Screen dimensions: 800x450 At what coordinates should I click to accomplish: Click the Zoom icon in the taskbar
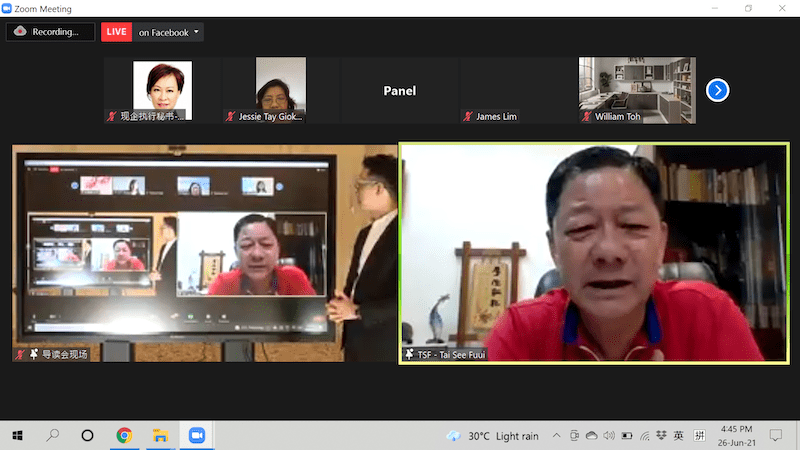(196, 436)
